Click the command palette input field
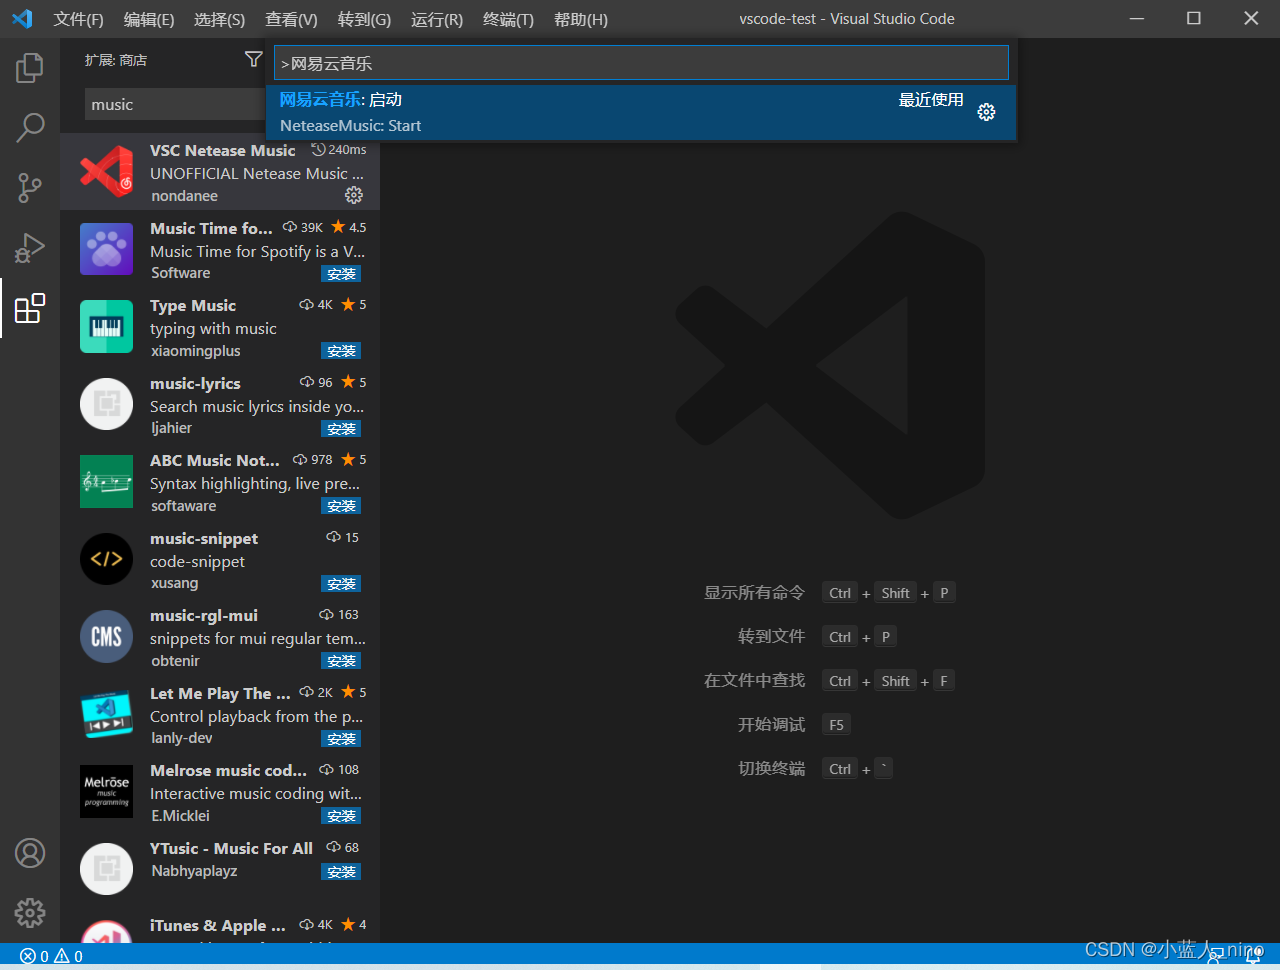Screen dimensions: 1280x970 pyautogui.click(x=641, y=63)
